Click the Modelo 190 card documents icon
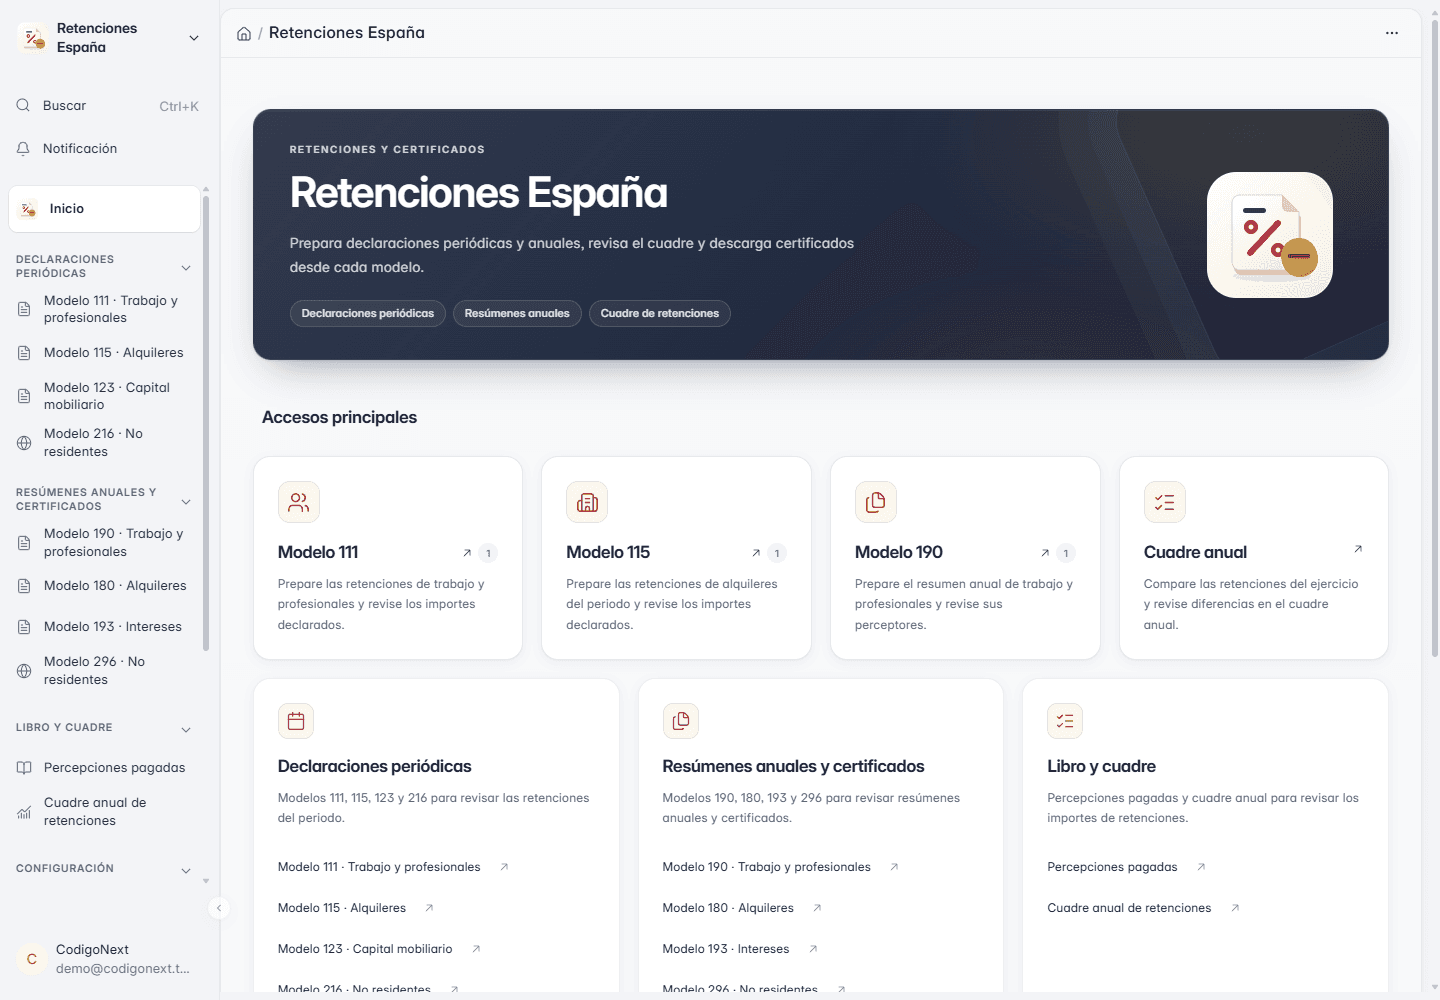 click(876, 502)
